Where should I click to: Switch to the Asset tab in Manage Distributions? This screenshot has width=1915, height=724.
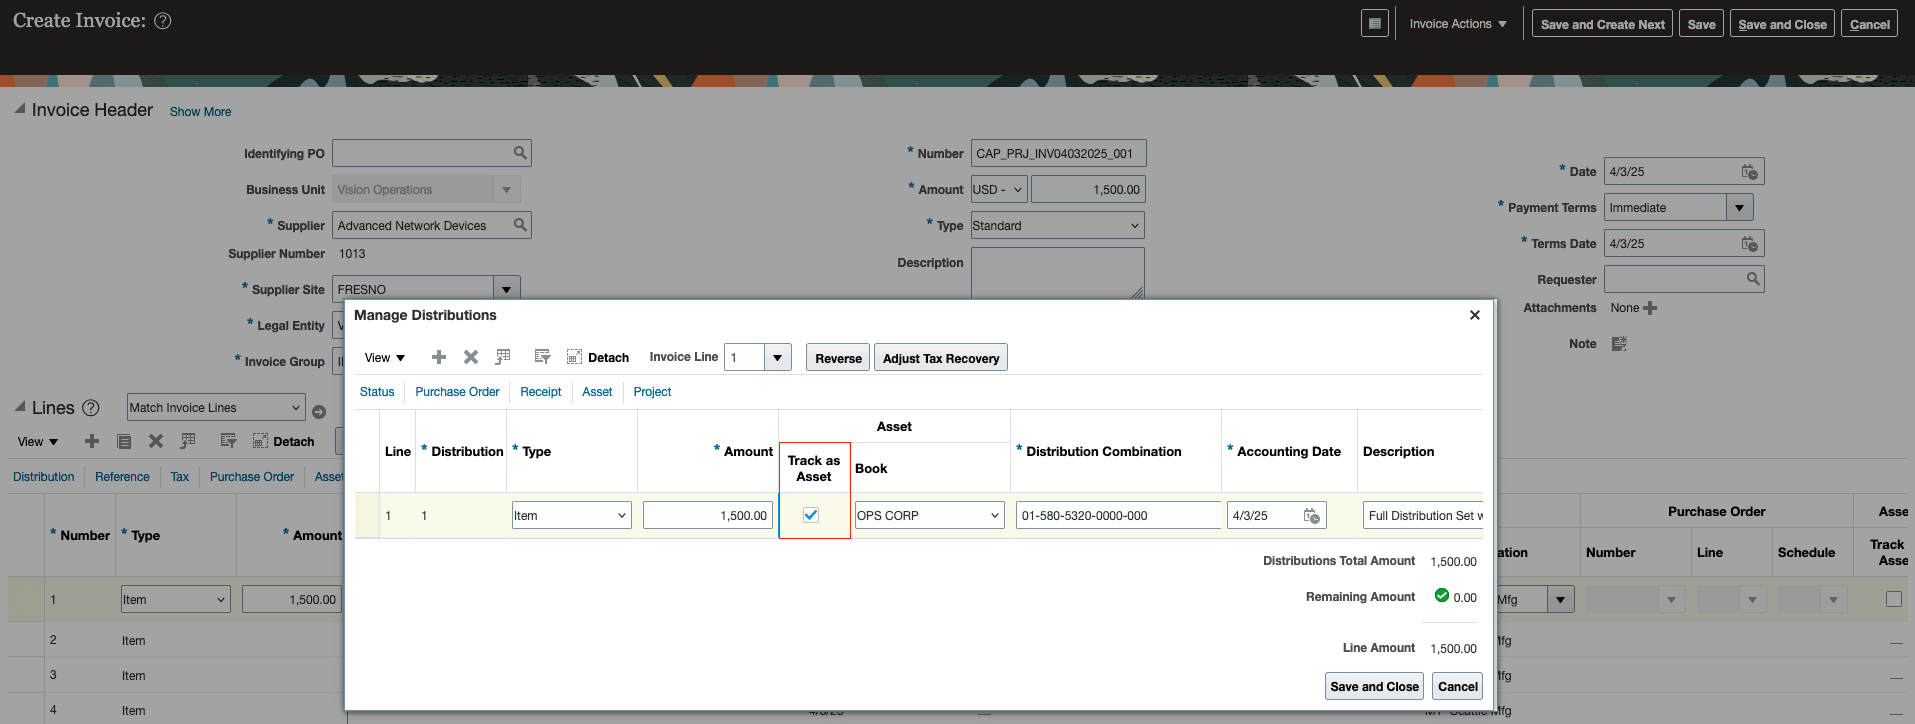coord(597,392)
